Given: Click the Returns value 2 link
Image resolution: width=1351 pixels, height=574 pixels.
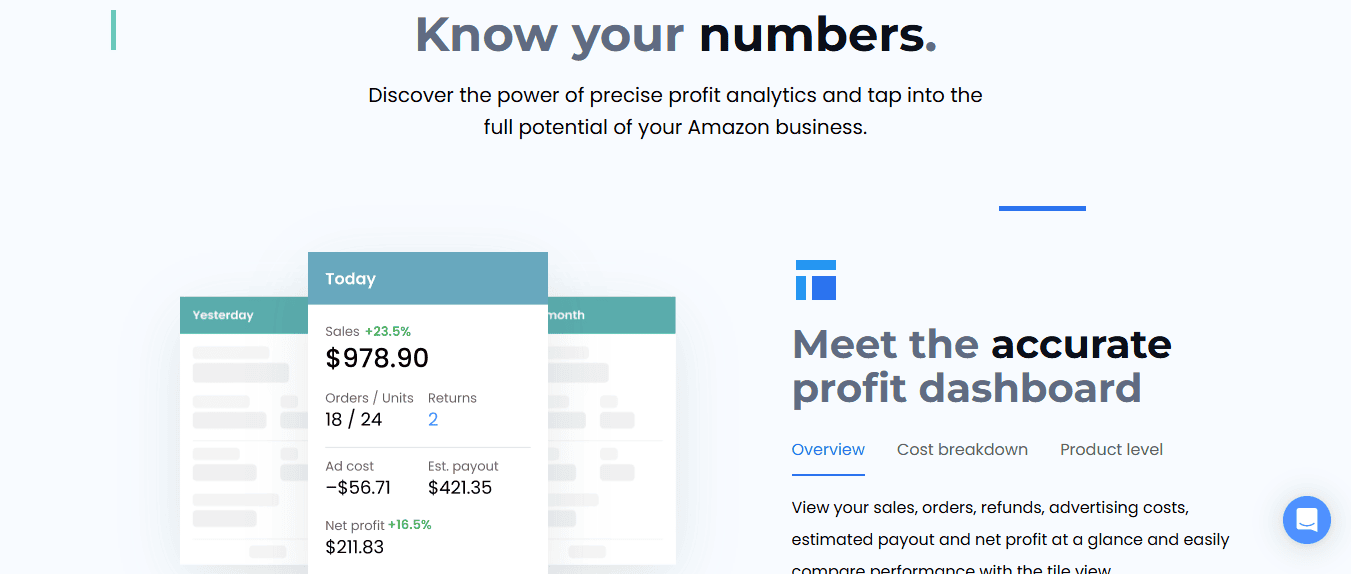Looking at the screenshot, I should pos(433,419).
